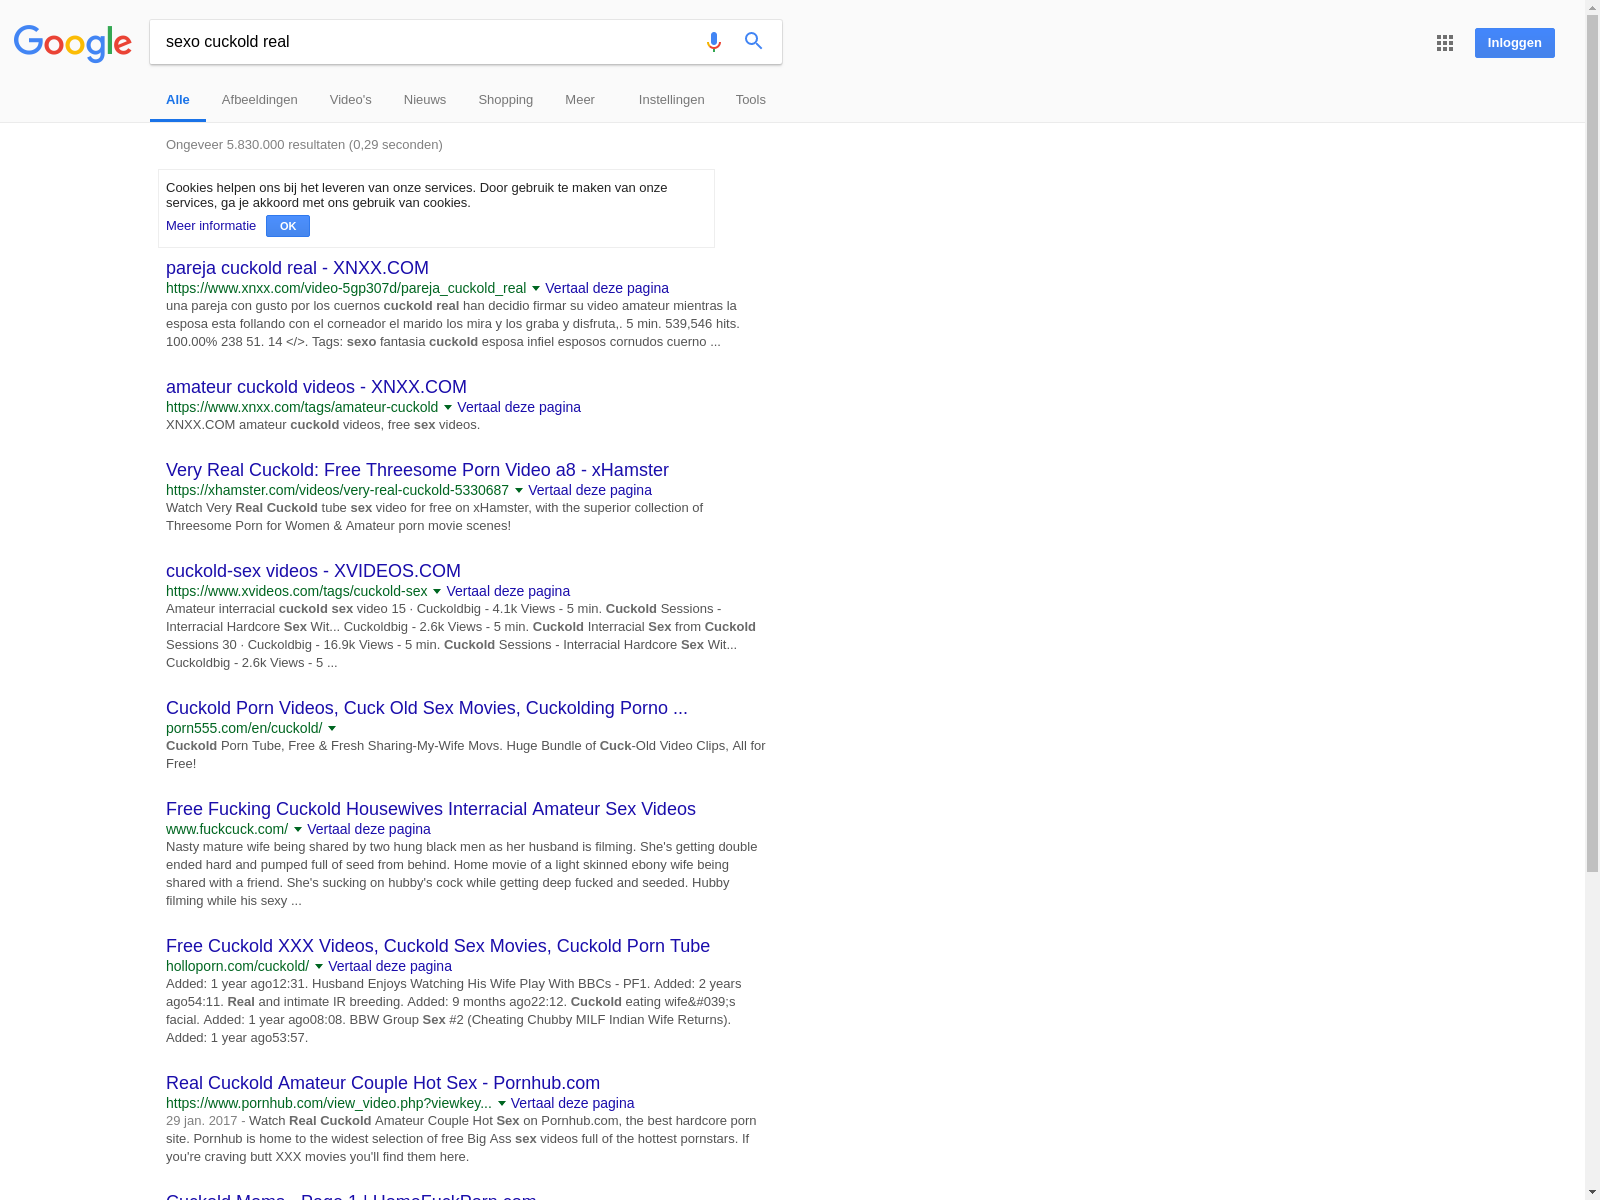Viewport: 1600px width, 1200px height.
Task: Expand dropdown arrow beside xnxx.com/tags URL
Action: (x=448, y=408)
